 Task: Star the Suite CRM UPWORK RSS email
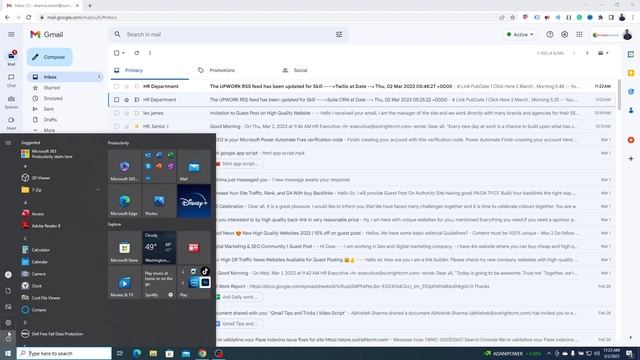(127, 100)
